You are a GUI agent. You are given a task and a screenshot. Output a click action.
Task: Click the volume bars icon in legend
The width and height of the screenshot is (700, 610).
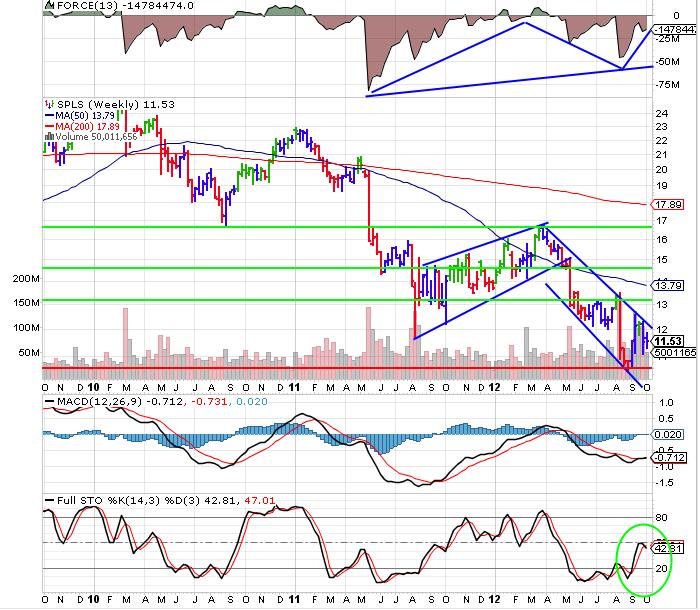49,137
